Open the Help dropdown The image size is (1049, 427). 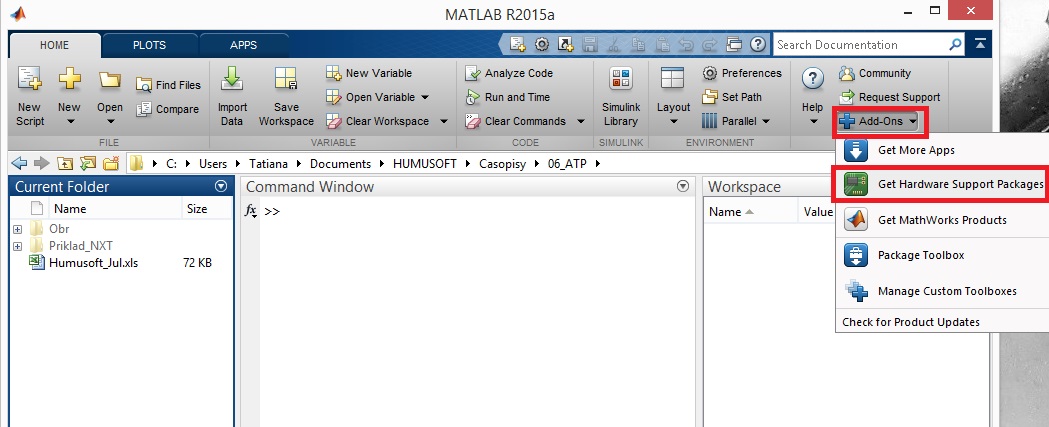pos(812,96)
